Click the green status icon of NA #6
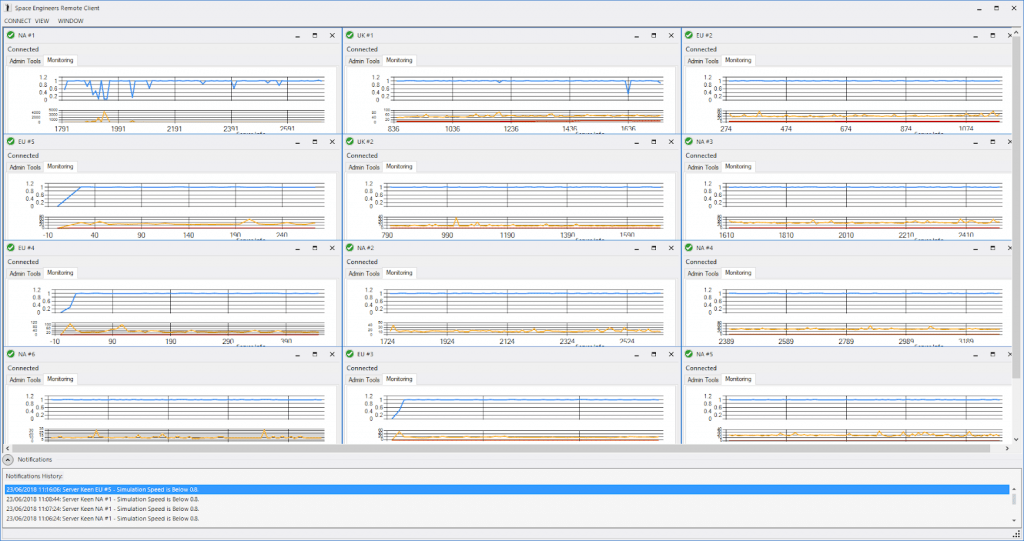The height and width of the screenshot is (541, 1024). click(10, 354)
